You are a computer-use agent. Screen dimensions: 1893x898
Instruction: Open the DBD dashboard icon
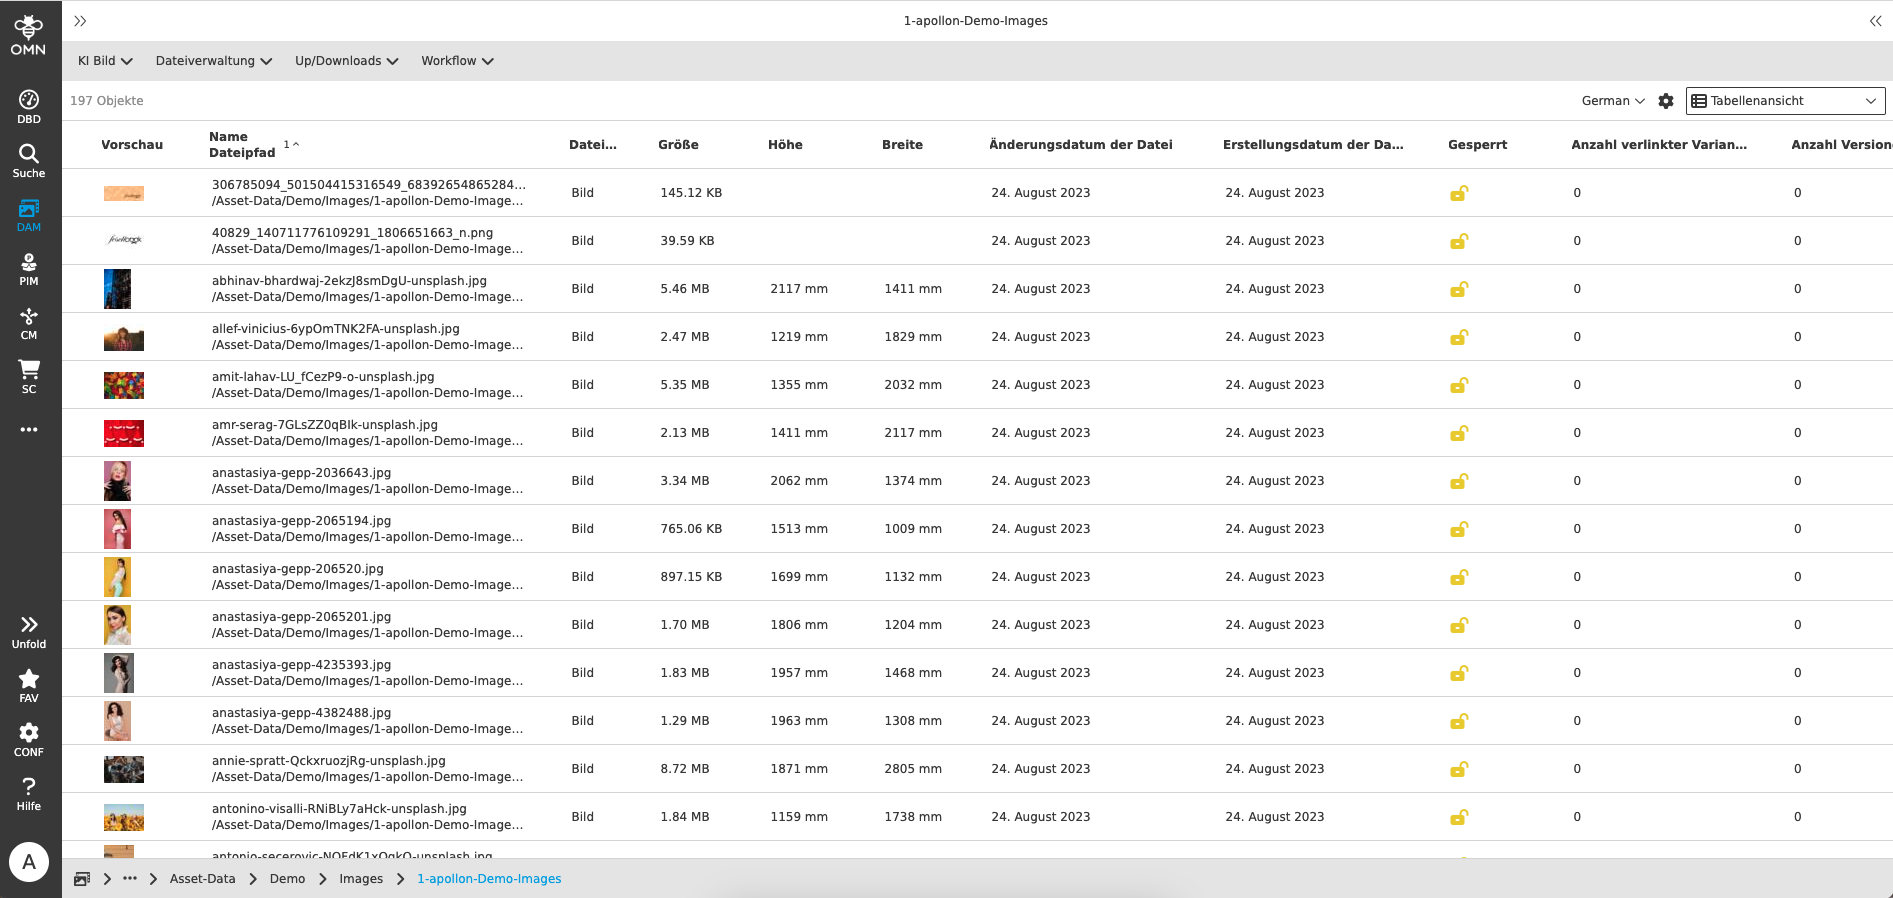click(29, 106)
